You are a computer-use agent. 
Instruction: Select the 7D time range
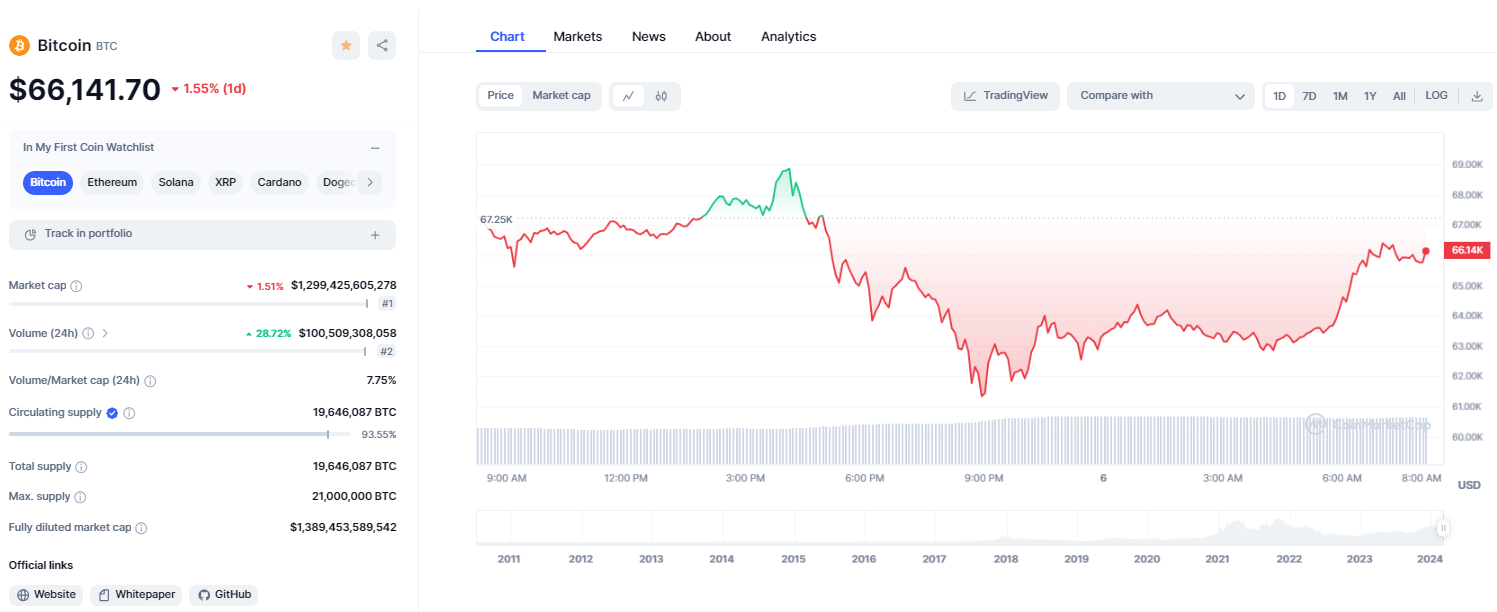(x=1309, y=96)
